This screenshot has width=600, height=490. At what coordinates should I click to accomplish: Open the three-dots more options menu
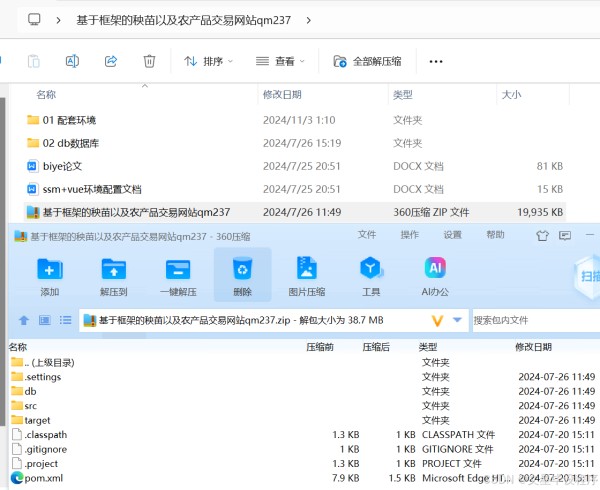click(436, 62)
